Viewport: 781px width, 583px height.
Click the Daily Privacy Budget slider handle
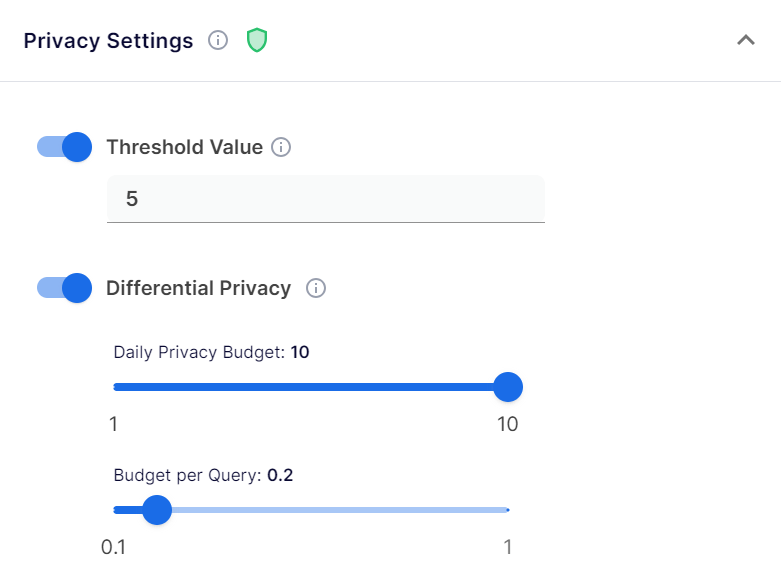click(x=508, y=387)
